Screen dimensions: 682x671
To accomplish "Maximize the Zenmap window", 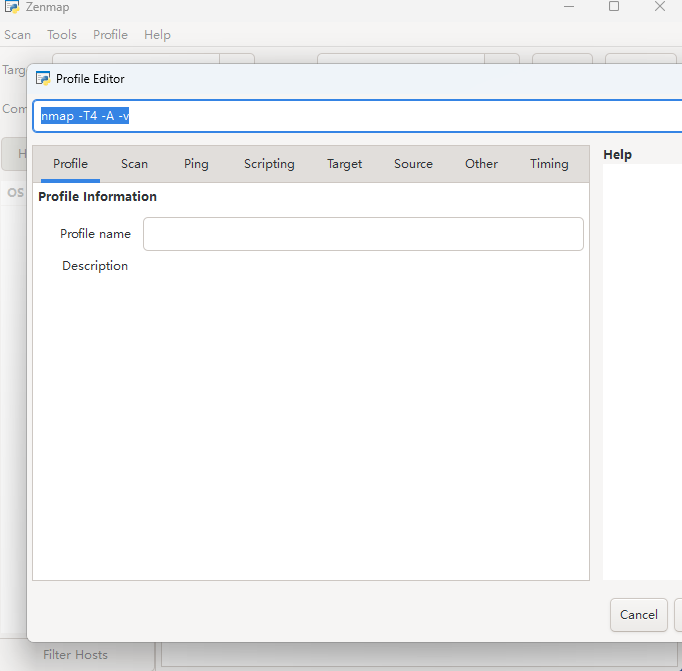I will pos(614,7).
